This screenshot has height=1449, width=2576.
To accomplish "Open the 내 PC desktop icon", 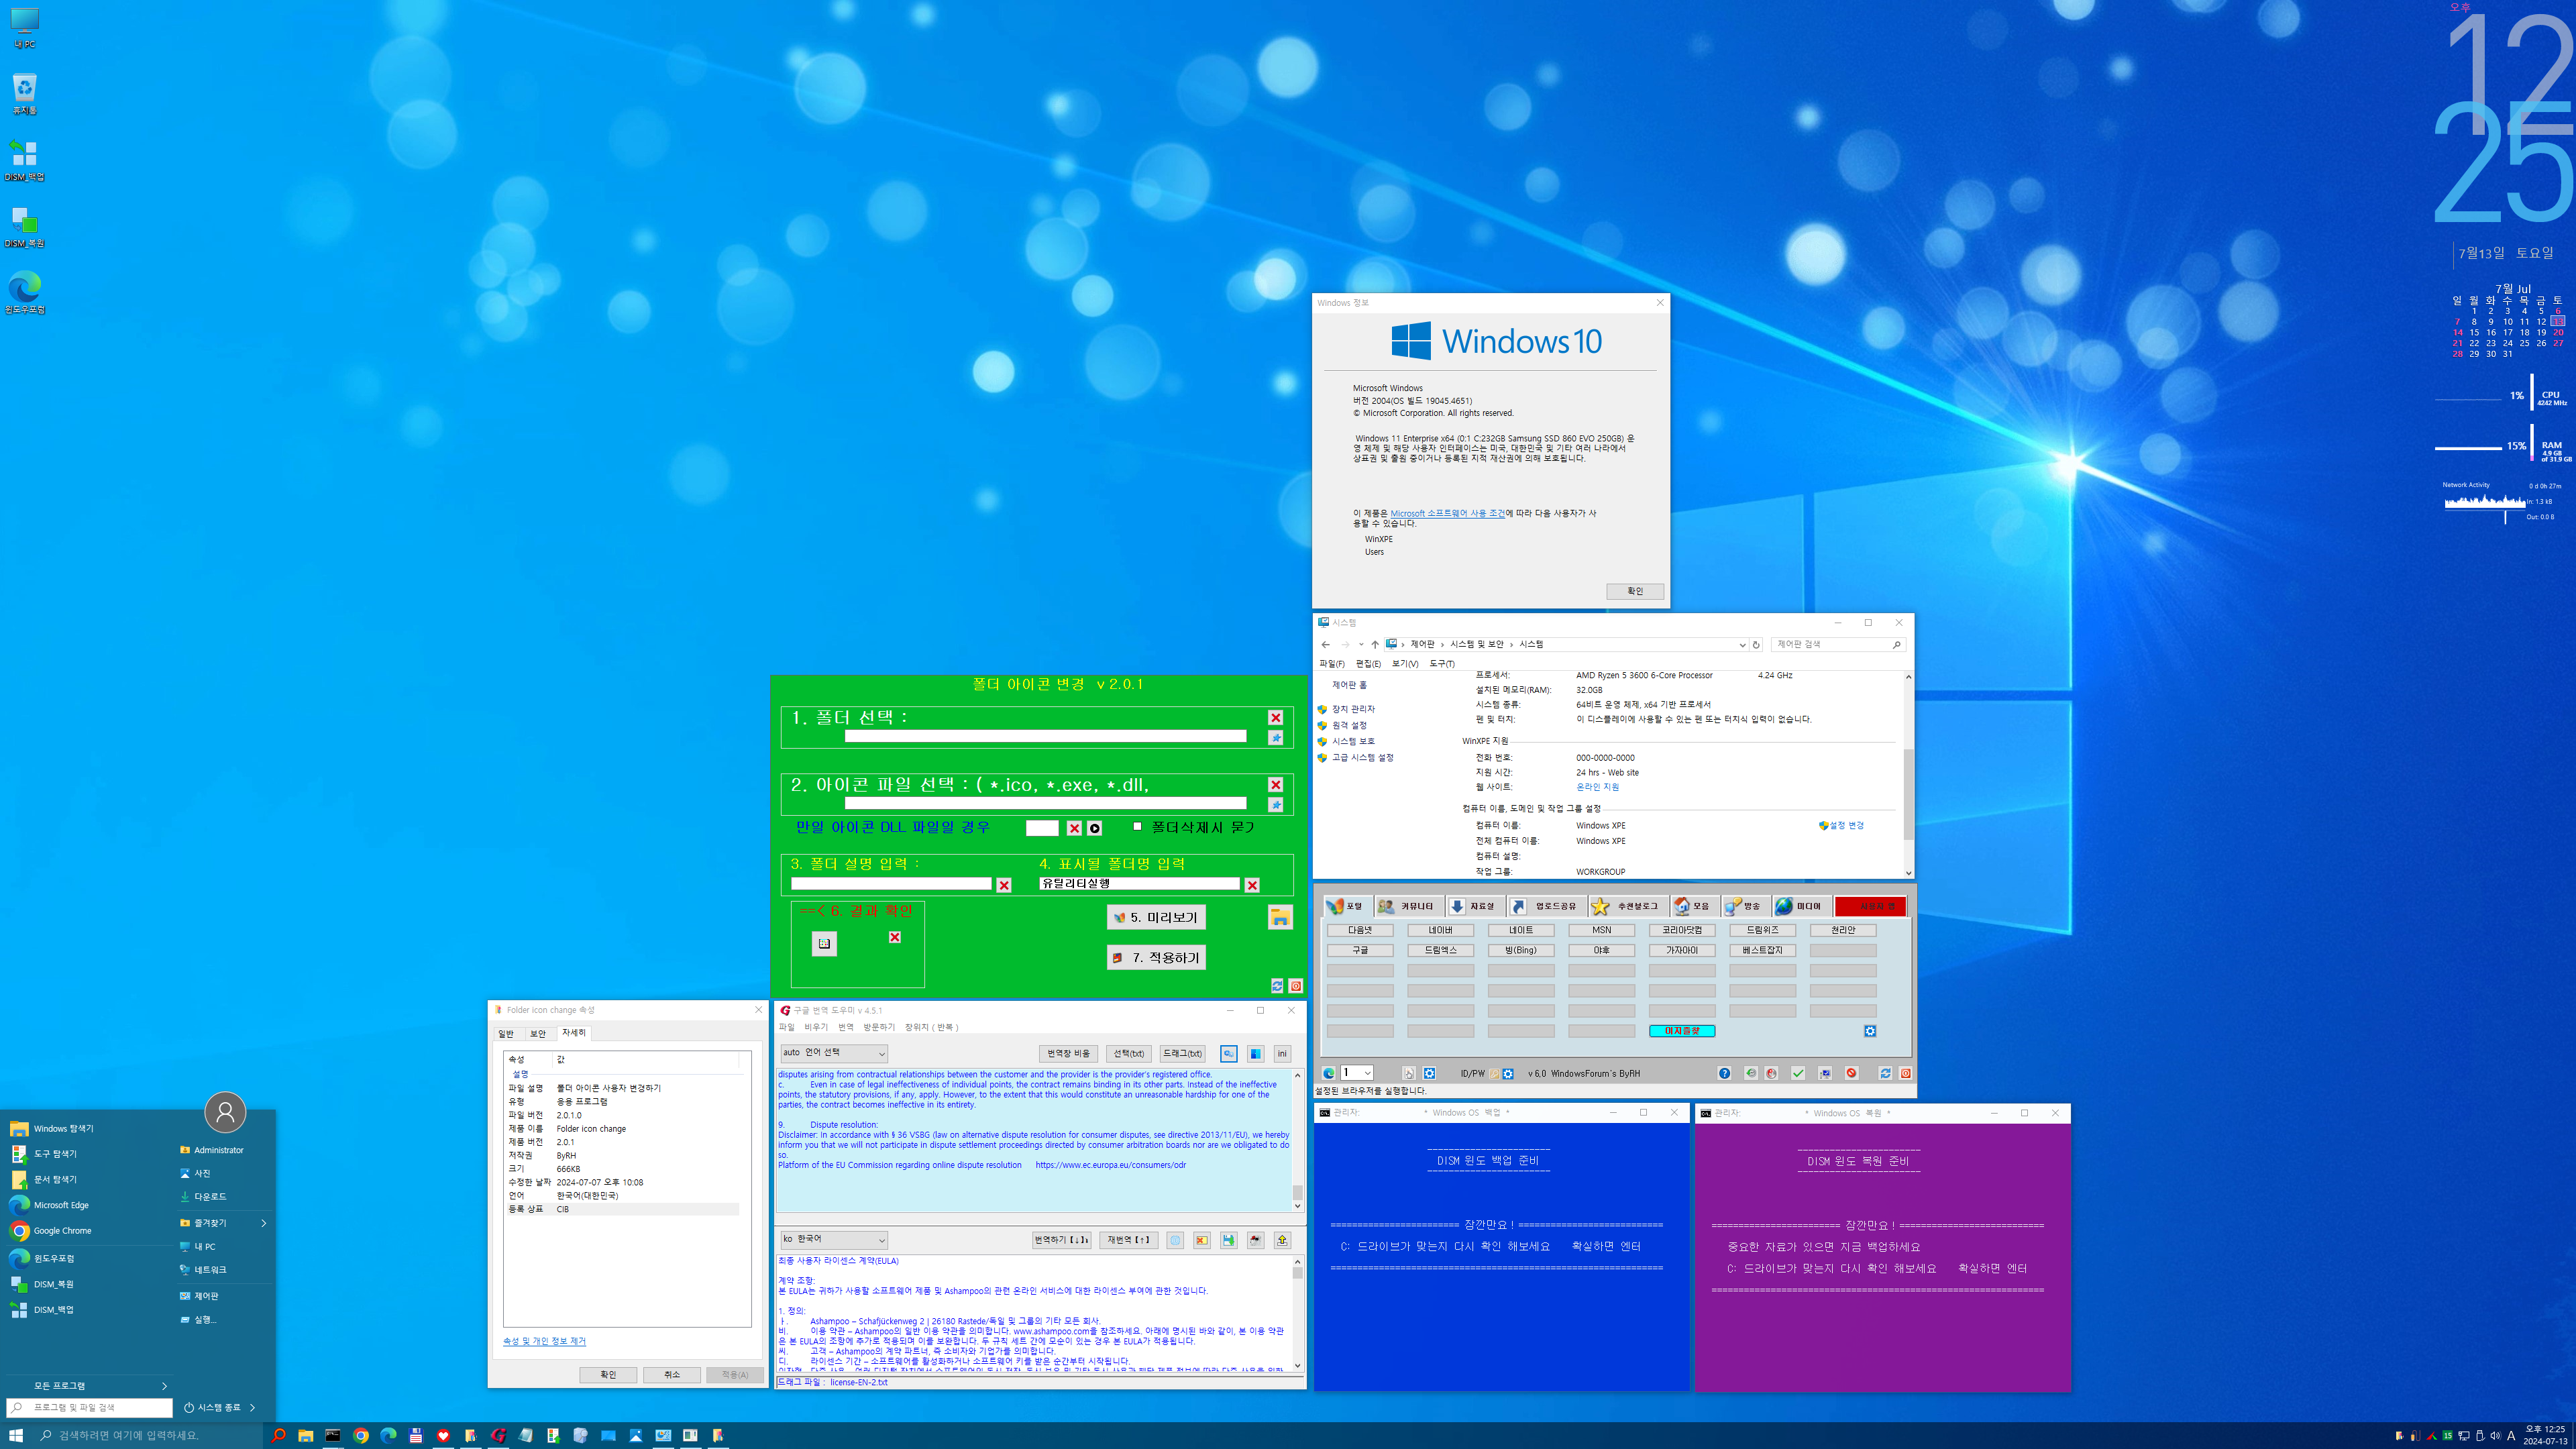I will click(24, 27).
